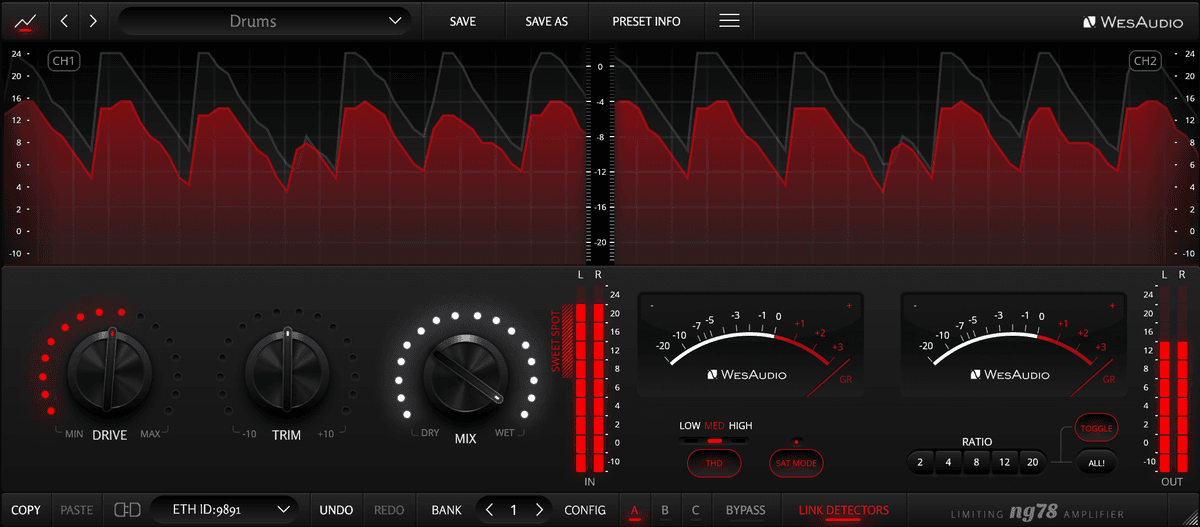
Task: Enable ALL! ratio buttons mode
Action: [x=1096, y=462]
